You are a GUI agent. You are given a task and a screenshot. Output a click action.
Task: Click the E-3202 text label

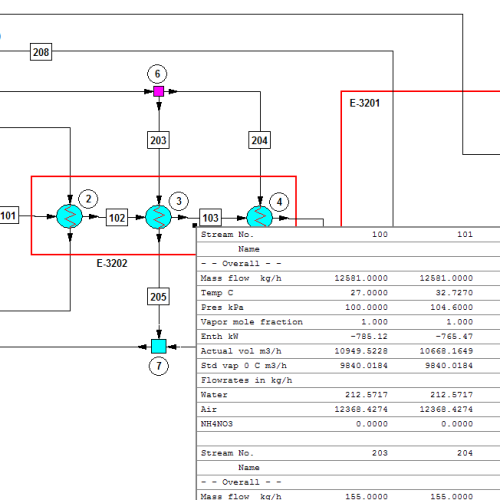(x=112, y=263)
